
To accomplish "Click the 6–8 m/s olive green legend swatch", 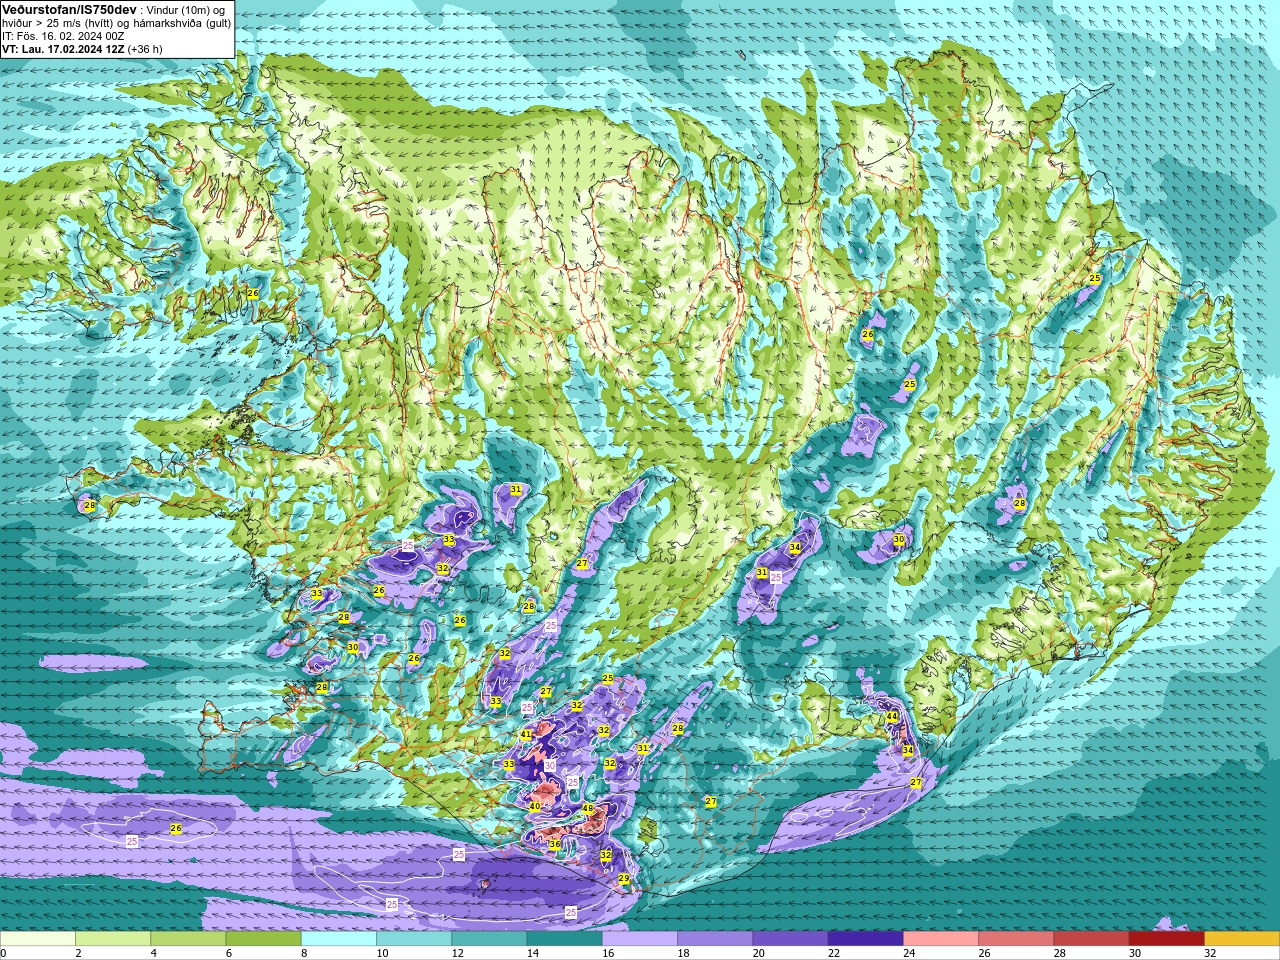I will [263, 939].
